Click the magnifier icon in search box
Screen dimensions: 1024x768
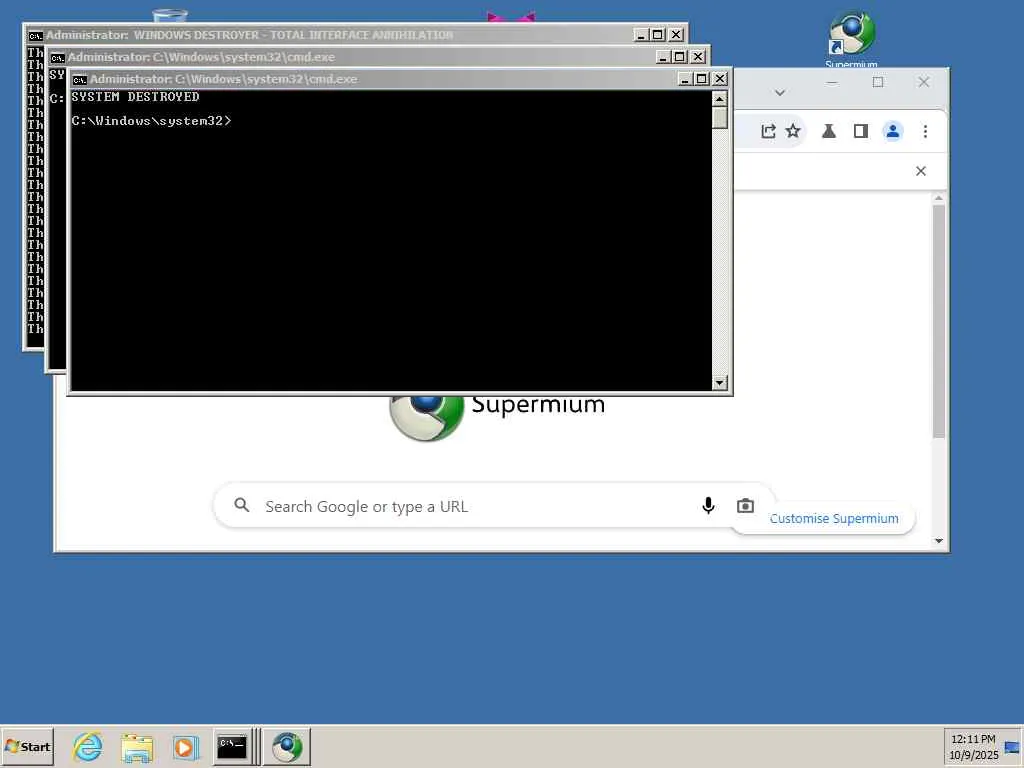242,505
